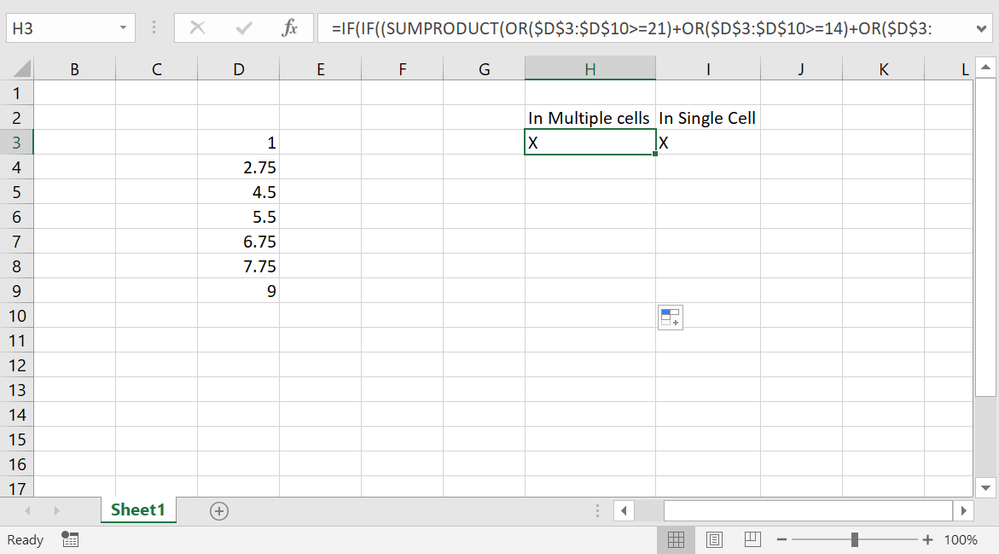Select row 10 header
The image size is (999, 554).
coord(17,316)
